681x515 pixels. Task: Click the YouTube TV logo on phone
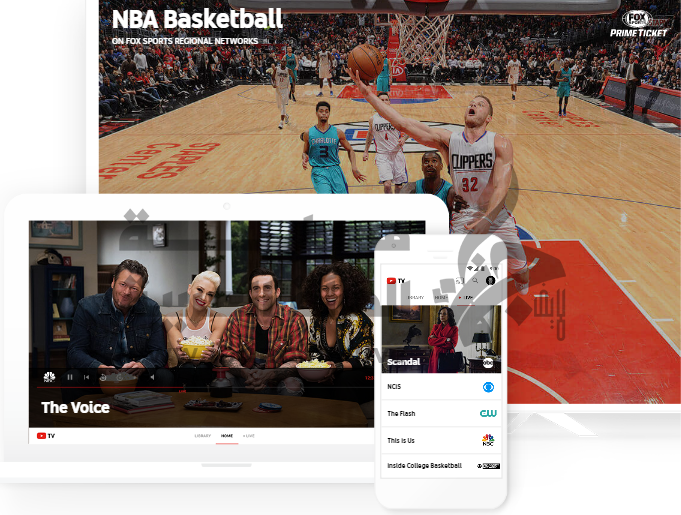coord(396,281)
